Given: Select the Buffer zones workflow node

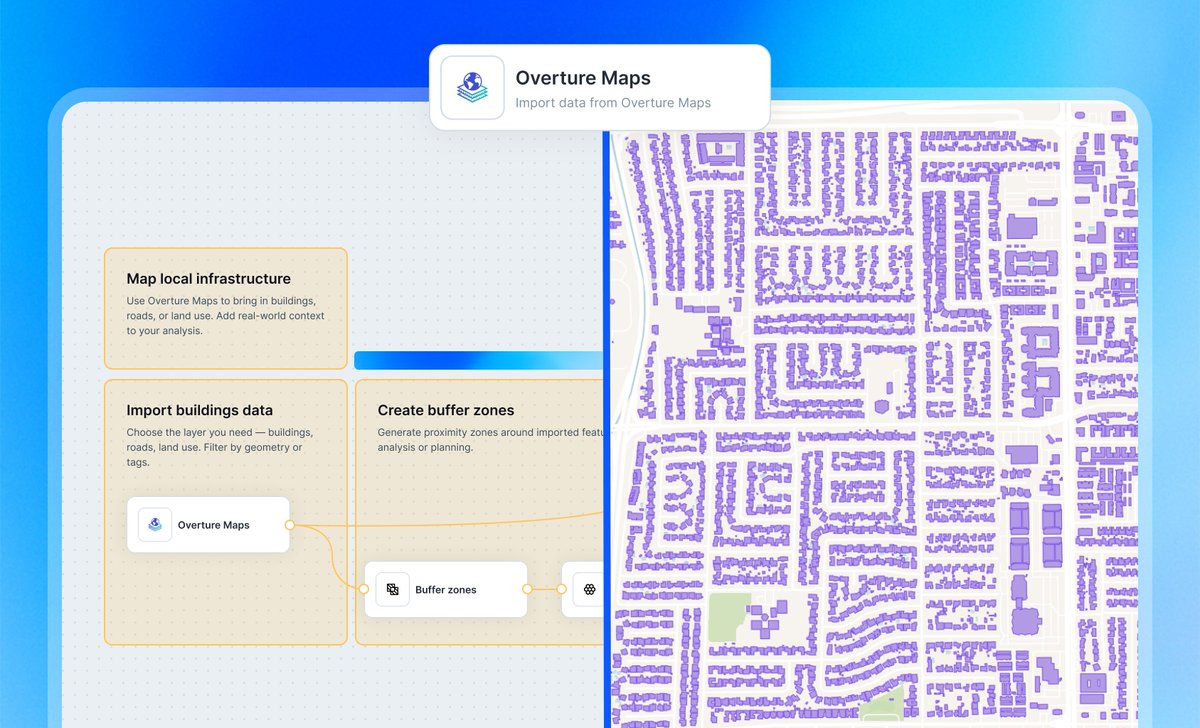Looking at the screenshot, I should (x=445, y=589).
